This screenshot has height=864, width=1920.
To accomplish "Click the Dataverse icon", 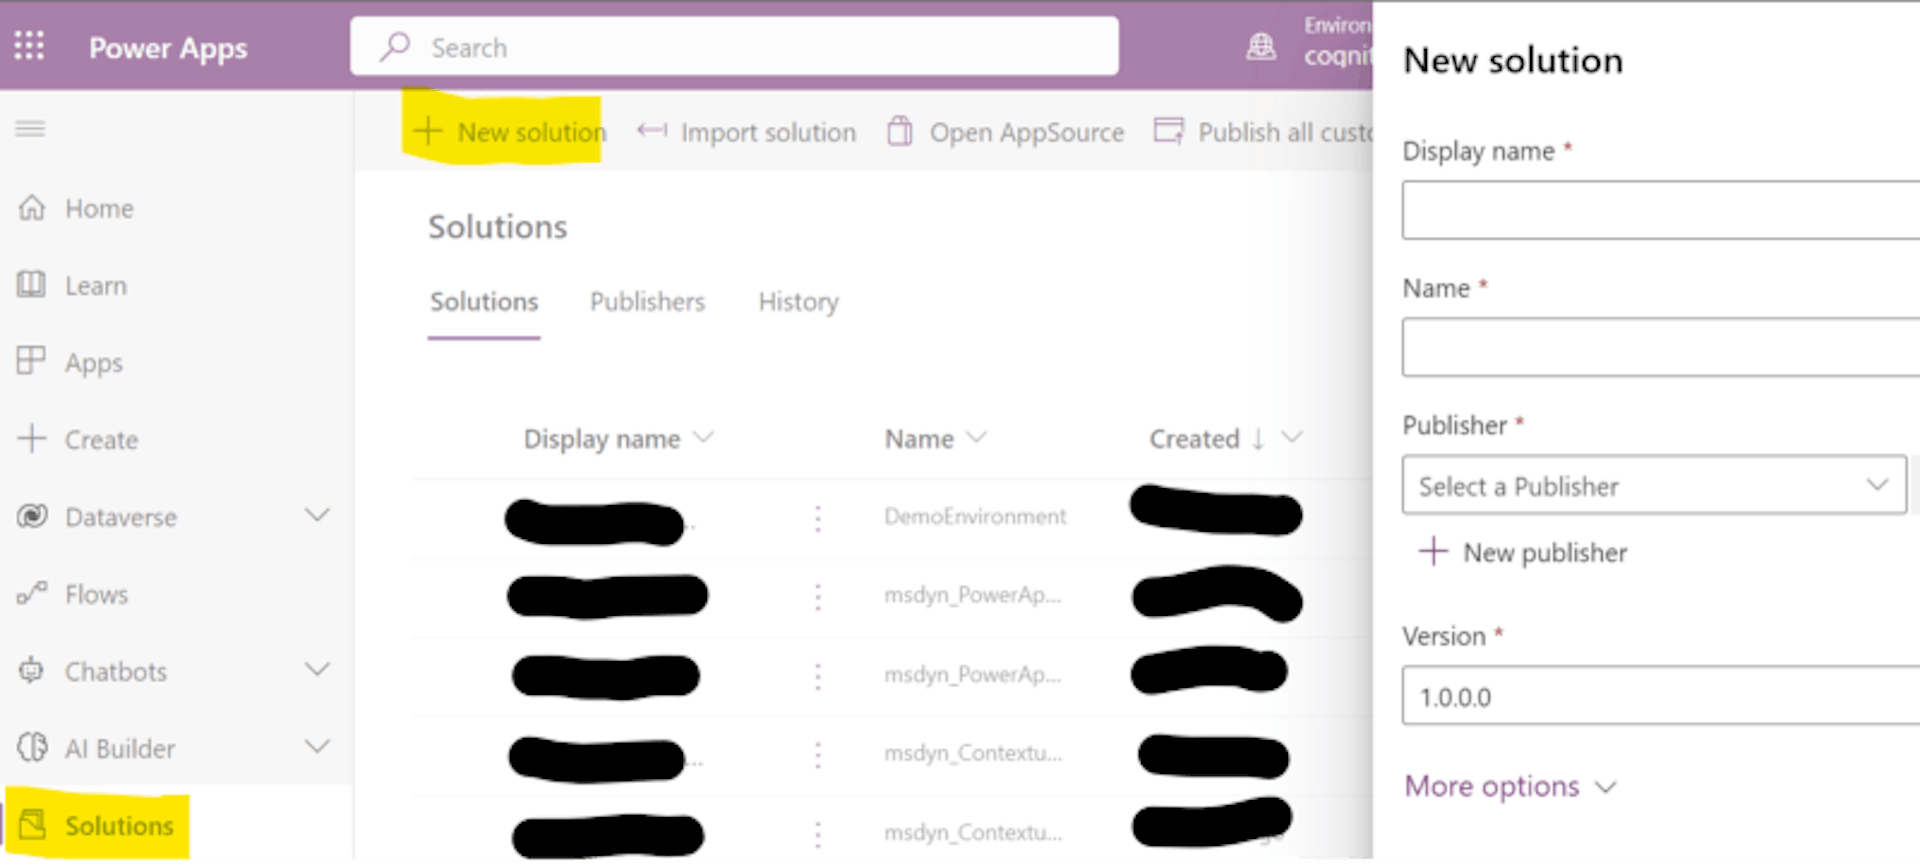I will pos(32,516).
